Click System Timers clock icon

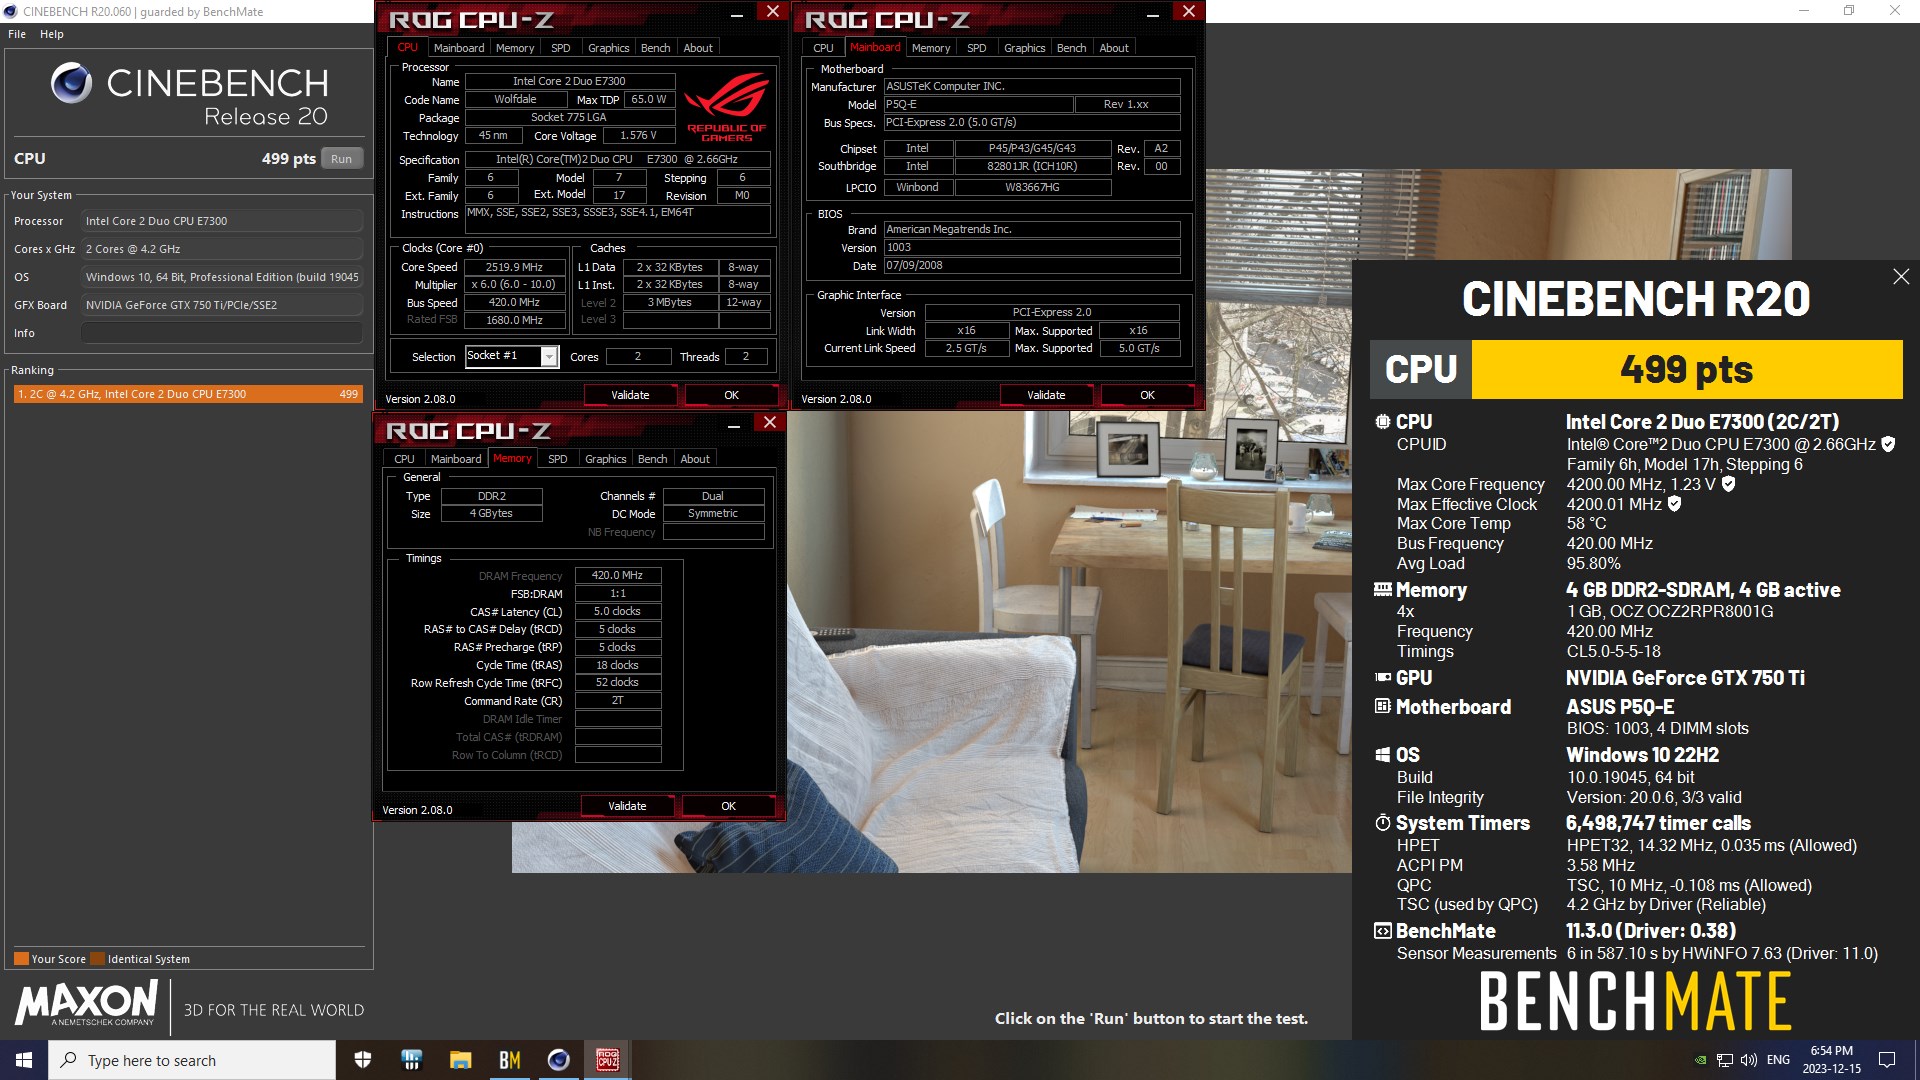click(1382, 823)
